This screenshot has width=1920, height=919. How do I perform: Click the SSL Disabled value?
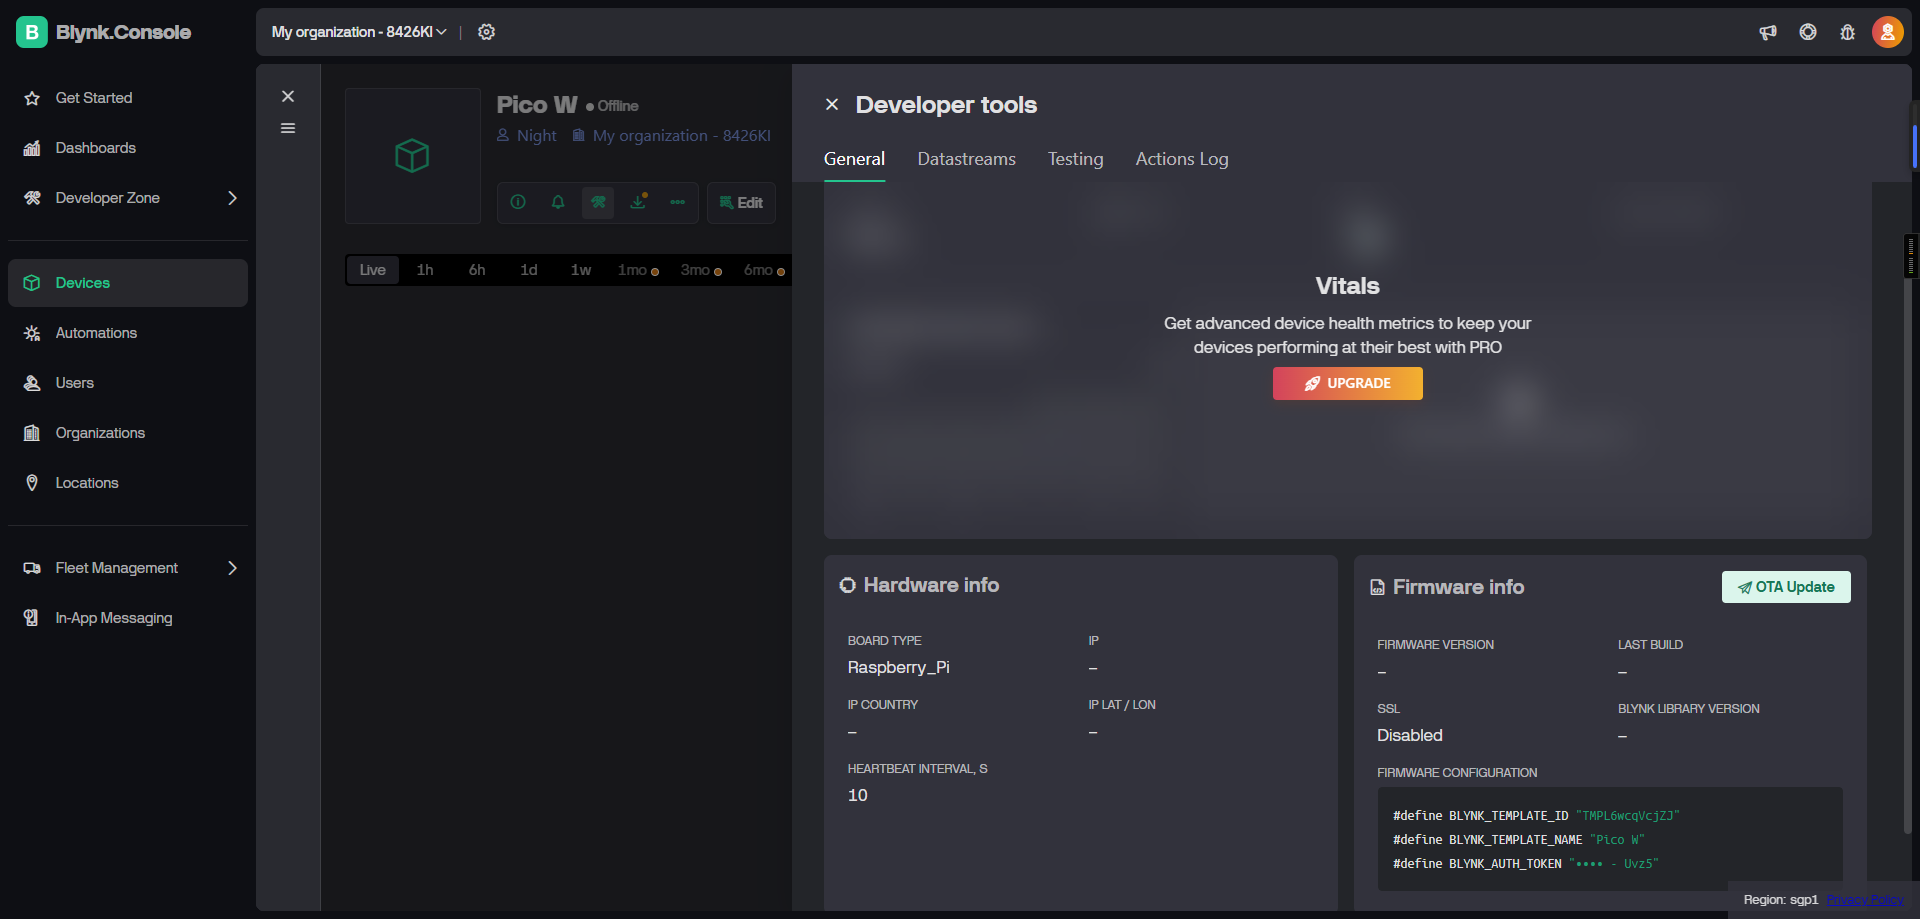point(1410,735)
